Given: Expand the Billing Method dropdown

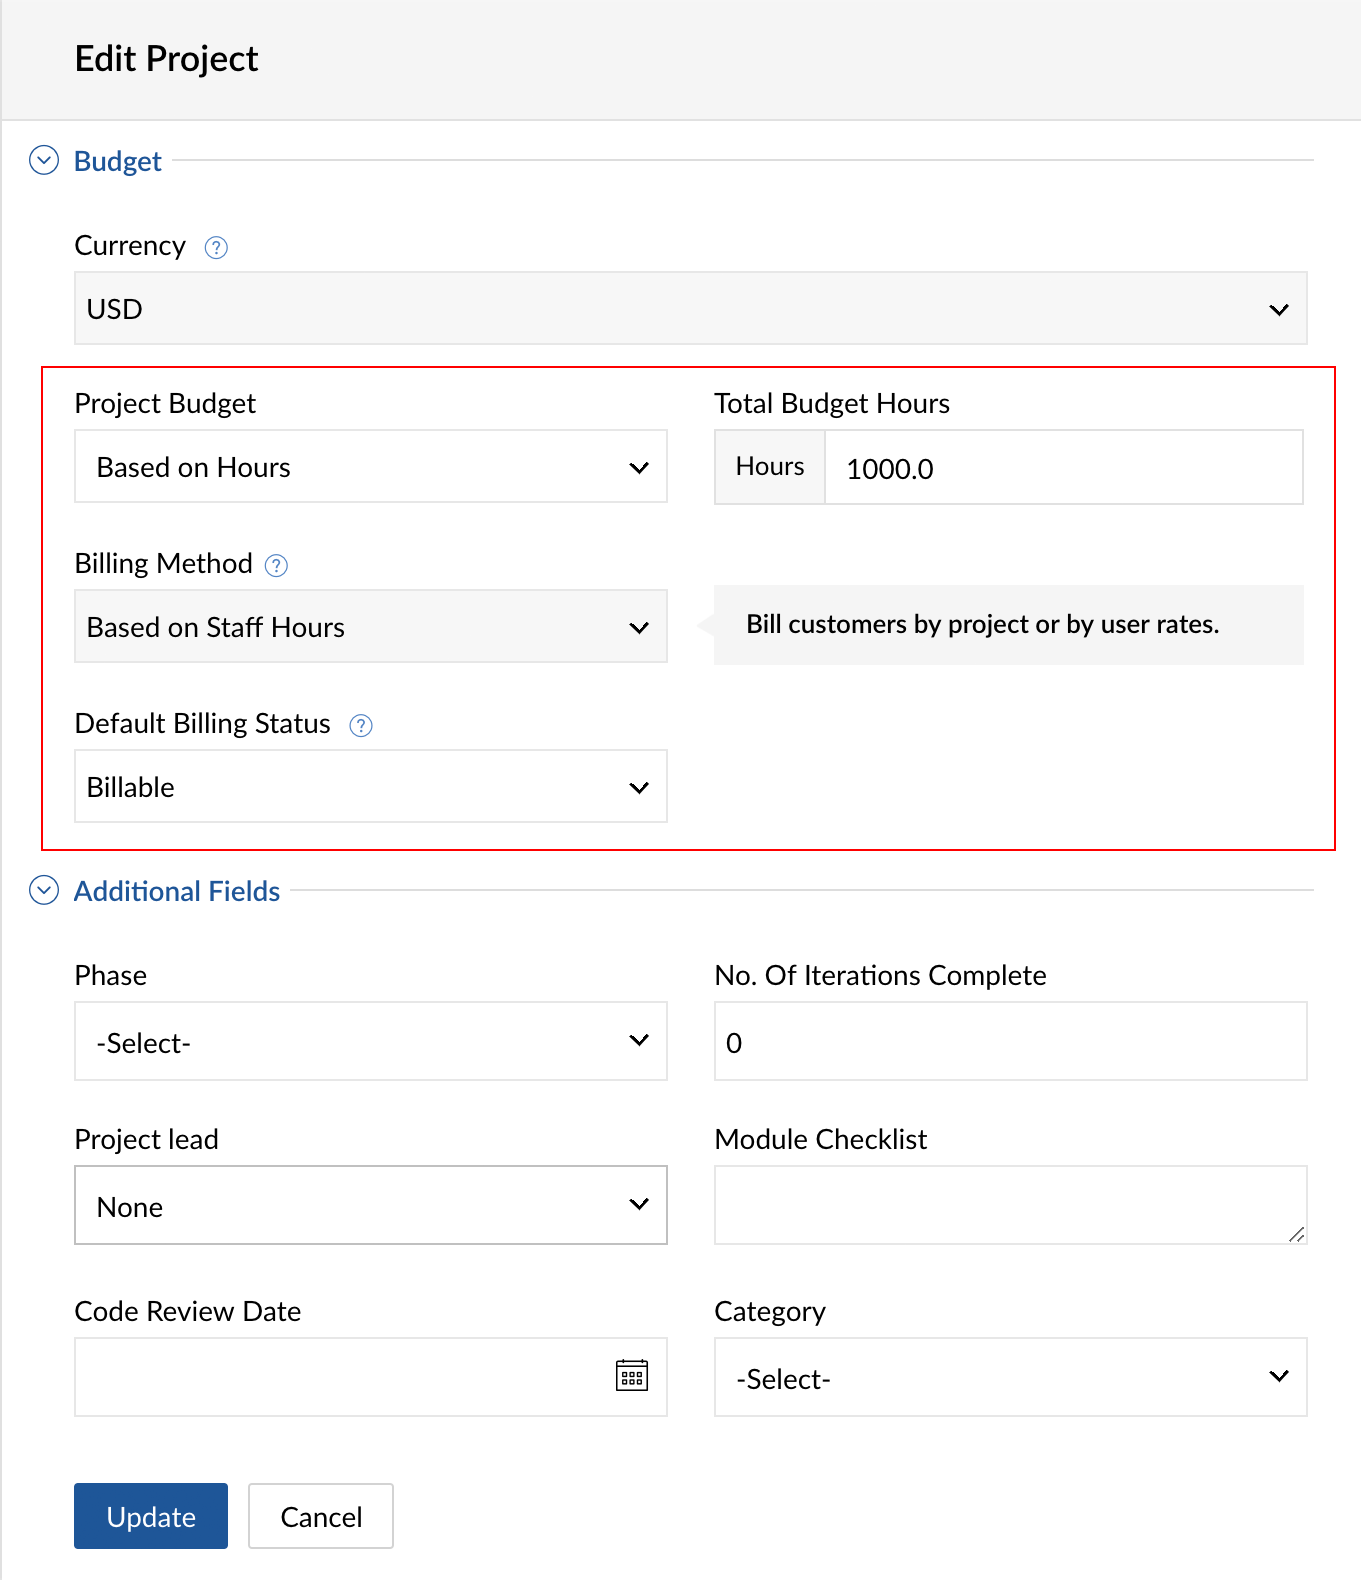Looking at the screenshot, I should point(370,627).
